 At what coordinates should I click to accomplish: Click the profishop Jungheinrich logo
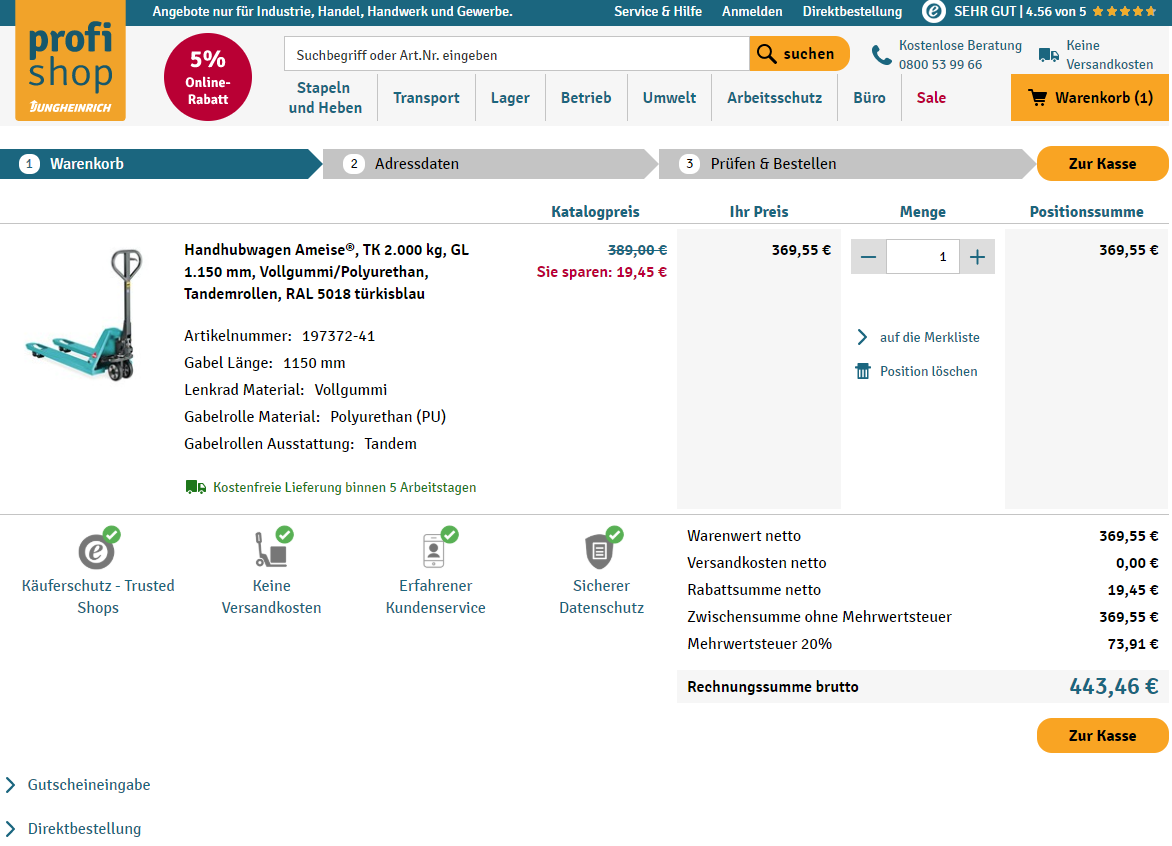pos(70,61)
